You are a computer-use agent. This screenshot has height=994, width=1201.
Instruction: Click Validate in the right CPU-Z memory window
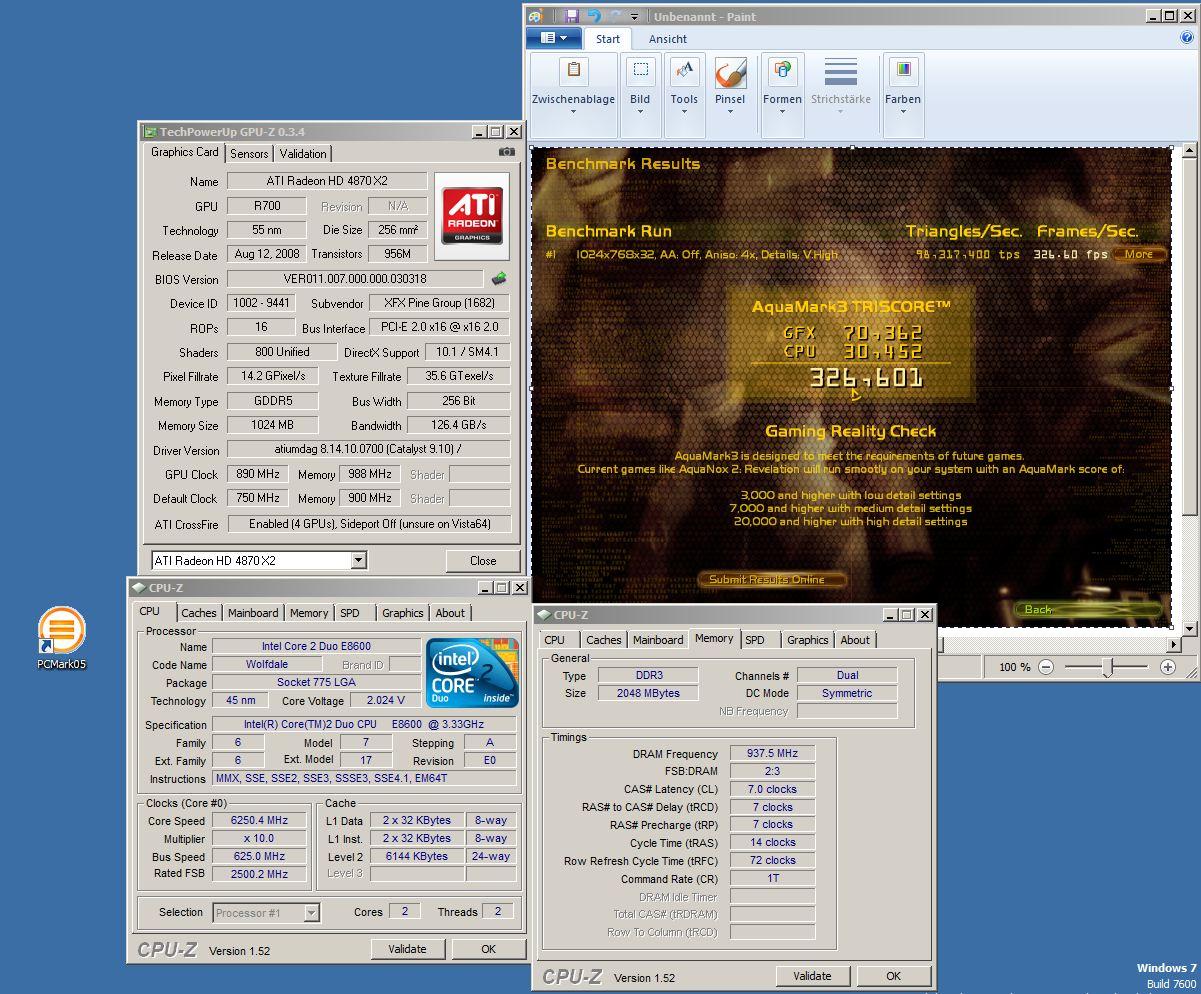coord(812,976)
